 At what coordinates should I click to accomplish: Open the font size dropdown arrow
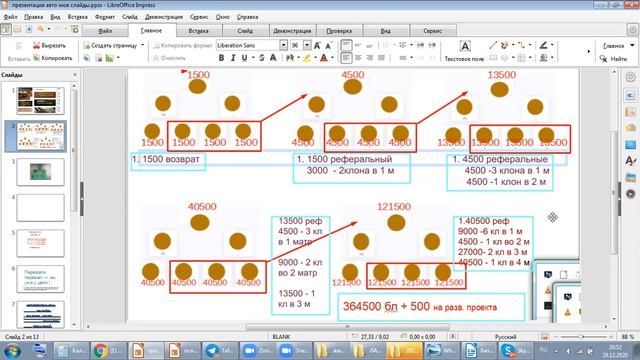point(307,45)
